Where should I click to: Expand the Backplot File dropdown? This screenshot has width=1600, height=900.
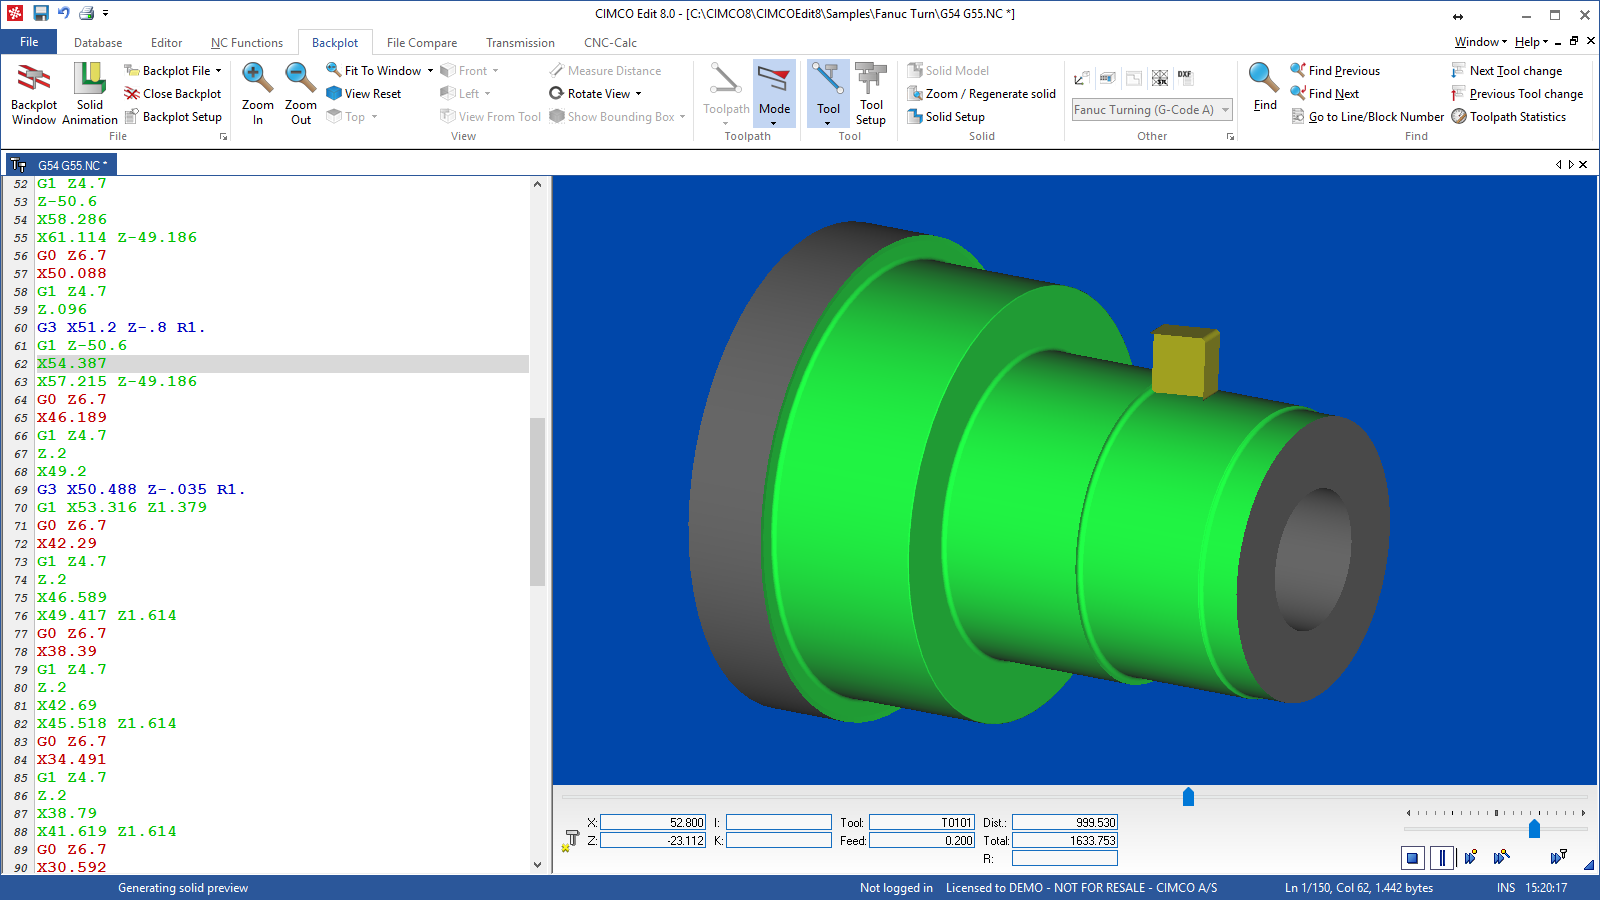218,71
